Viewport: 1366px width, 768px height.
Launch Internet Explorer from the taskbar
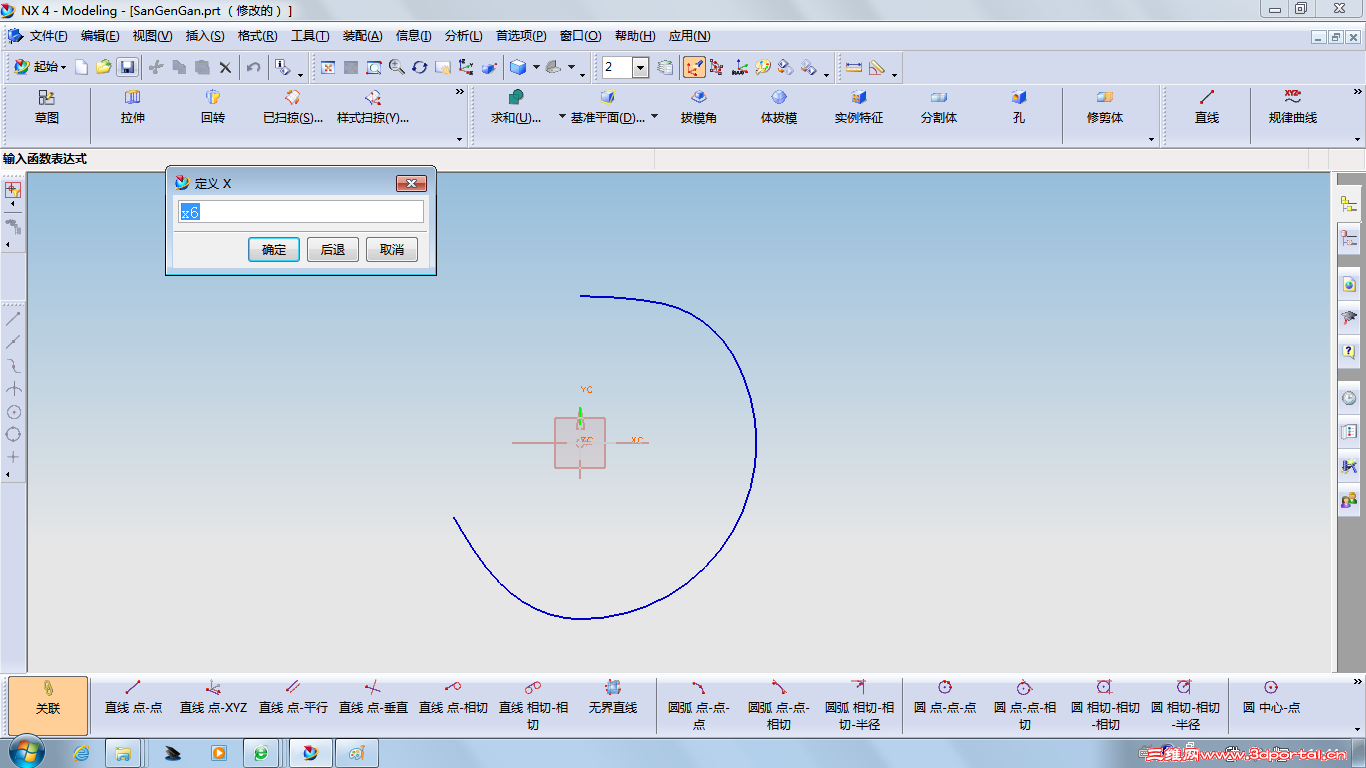coord(82,752)
